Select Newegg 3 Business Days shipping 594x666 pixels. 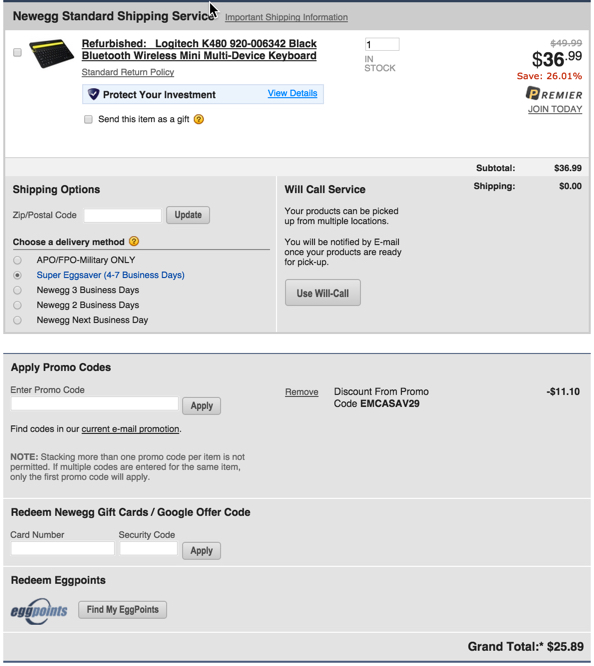click(x=17, y=290)
